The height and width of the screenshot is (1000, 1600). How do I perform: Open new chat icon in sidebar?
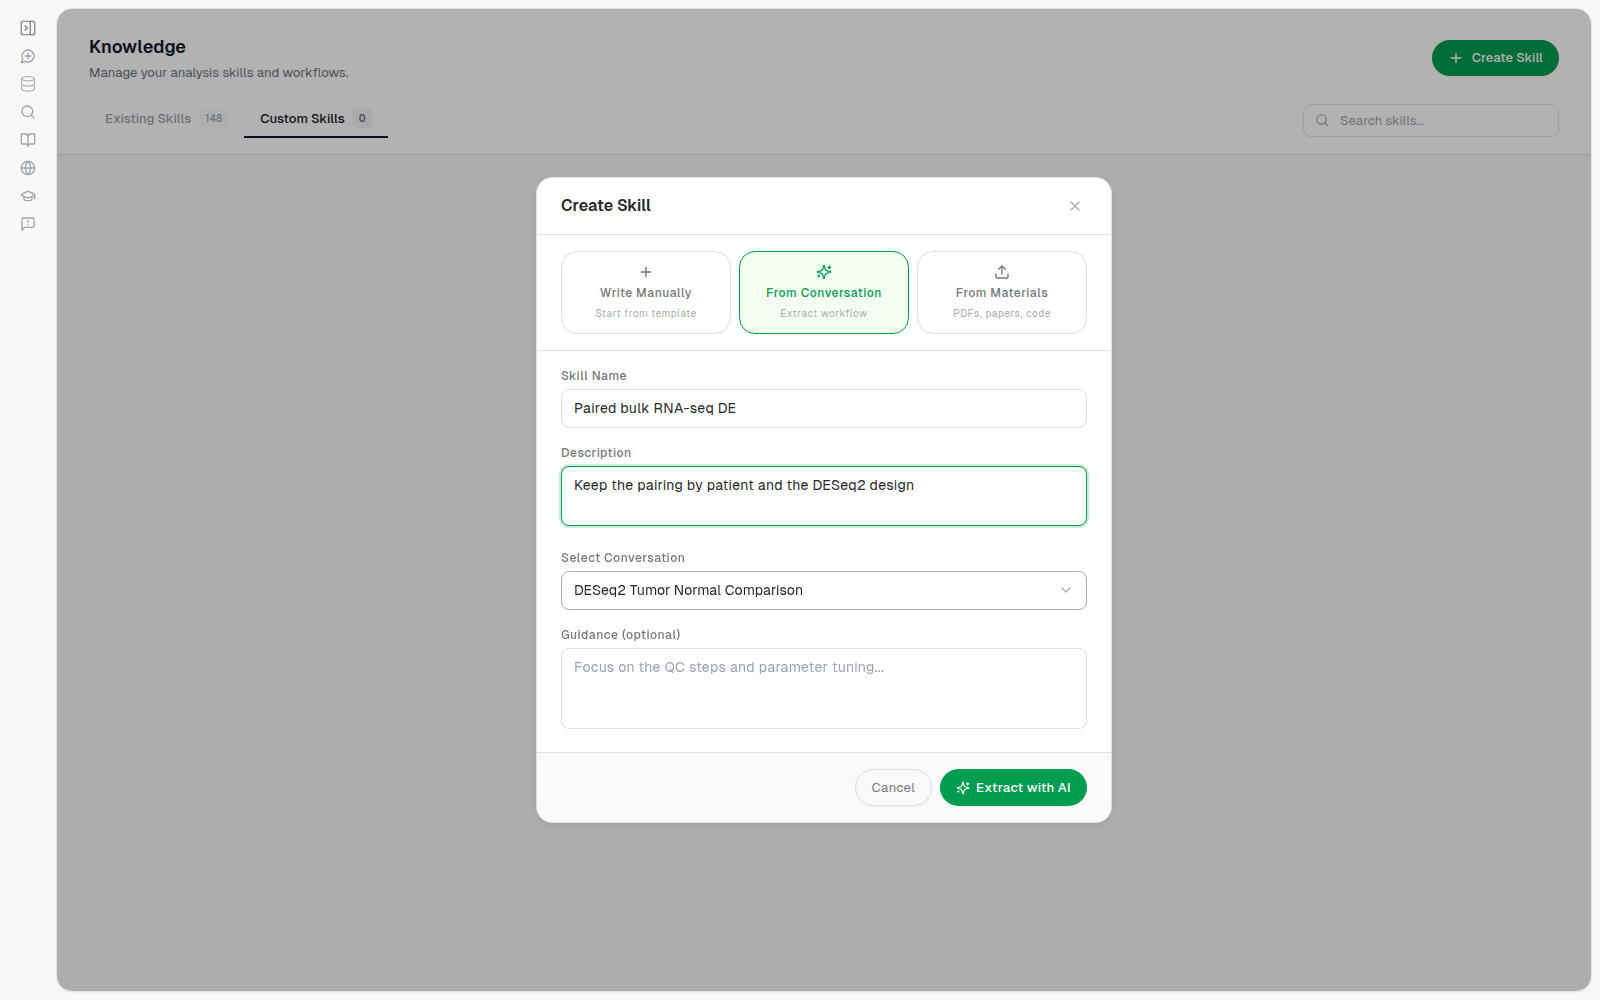coord(28,56)
